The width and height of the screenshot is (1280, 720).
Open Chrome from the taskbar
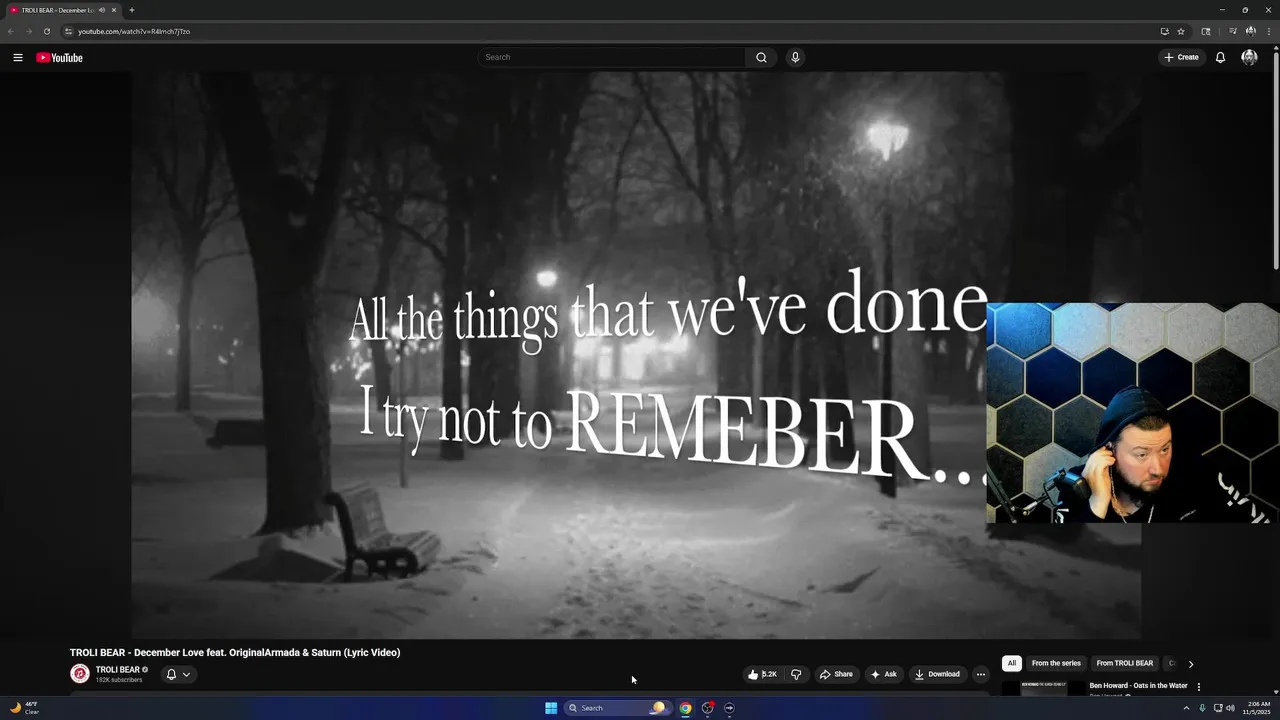pos(685,708)
